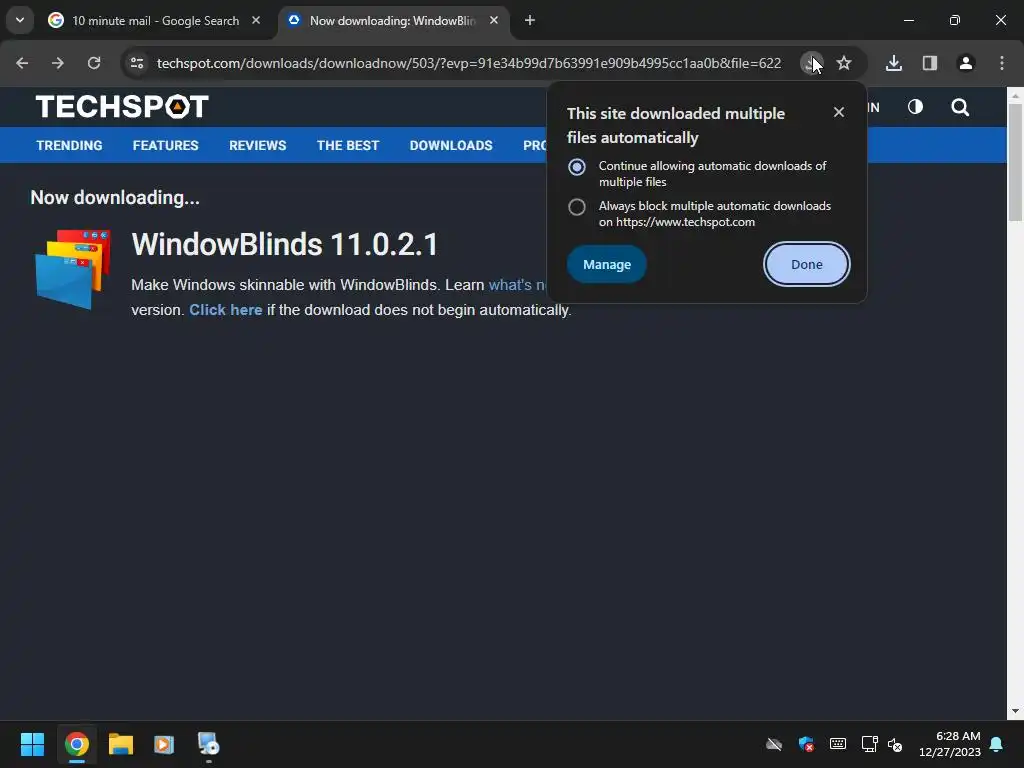Click the WindowBlinds 11.0.2.1 heading
The height and width of the screenshot is (768, 1024).
(284, 245)
